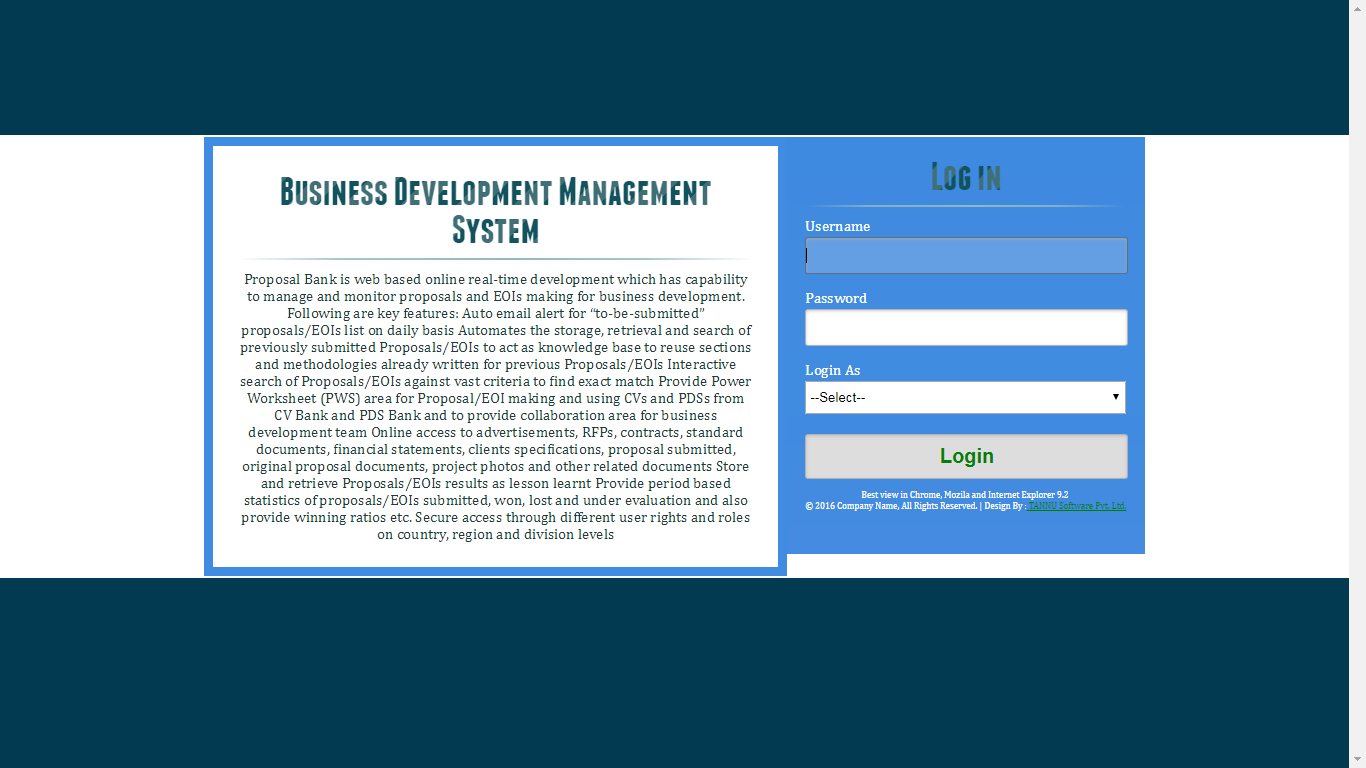1366x768 pixels.
Task: Click the Proposal Bank description paragraph
Action: tap(495, 407)
